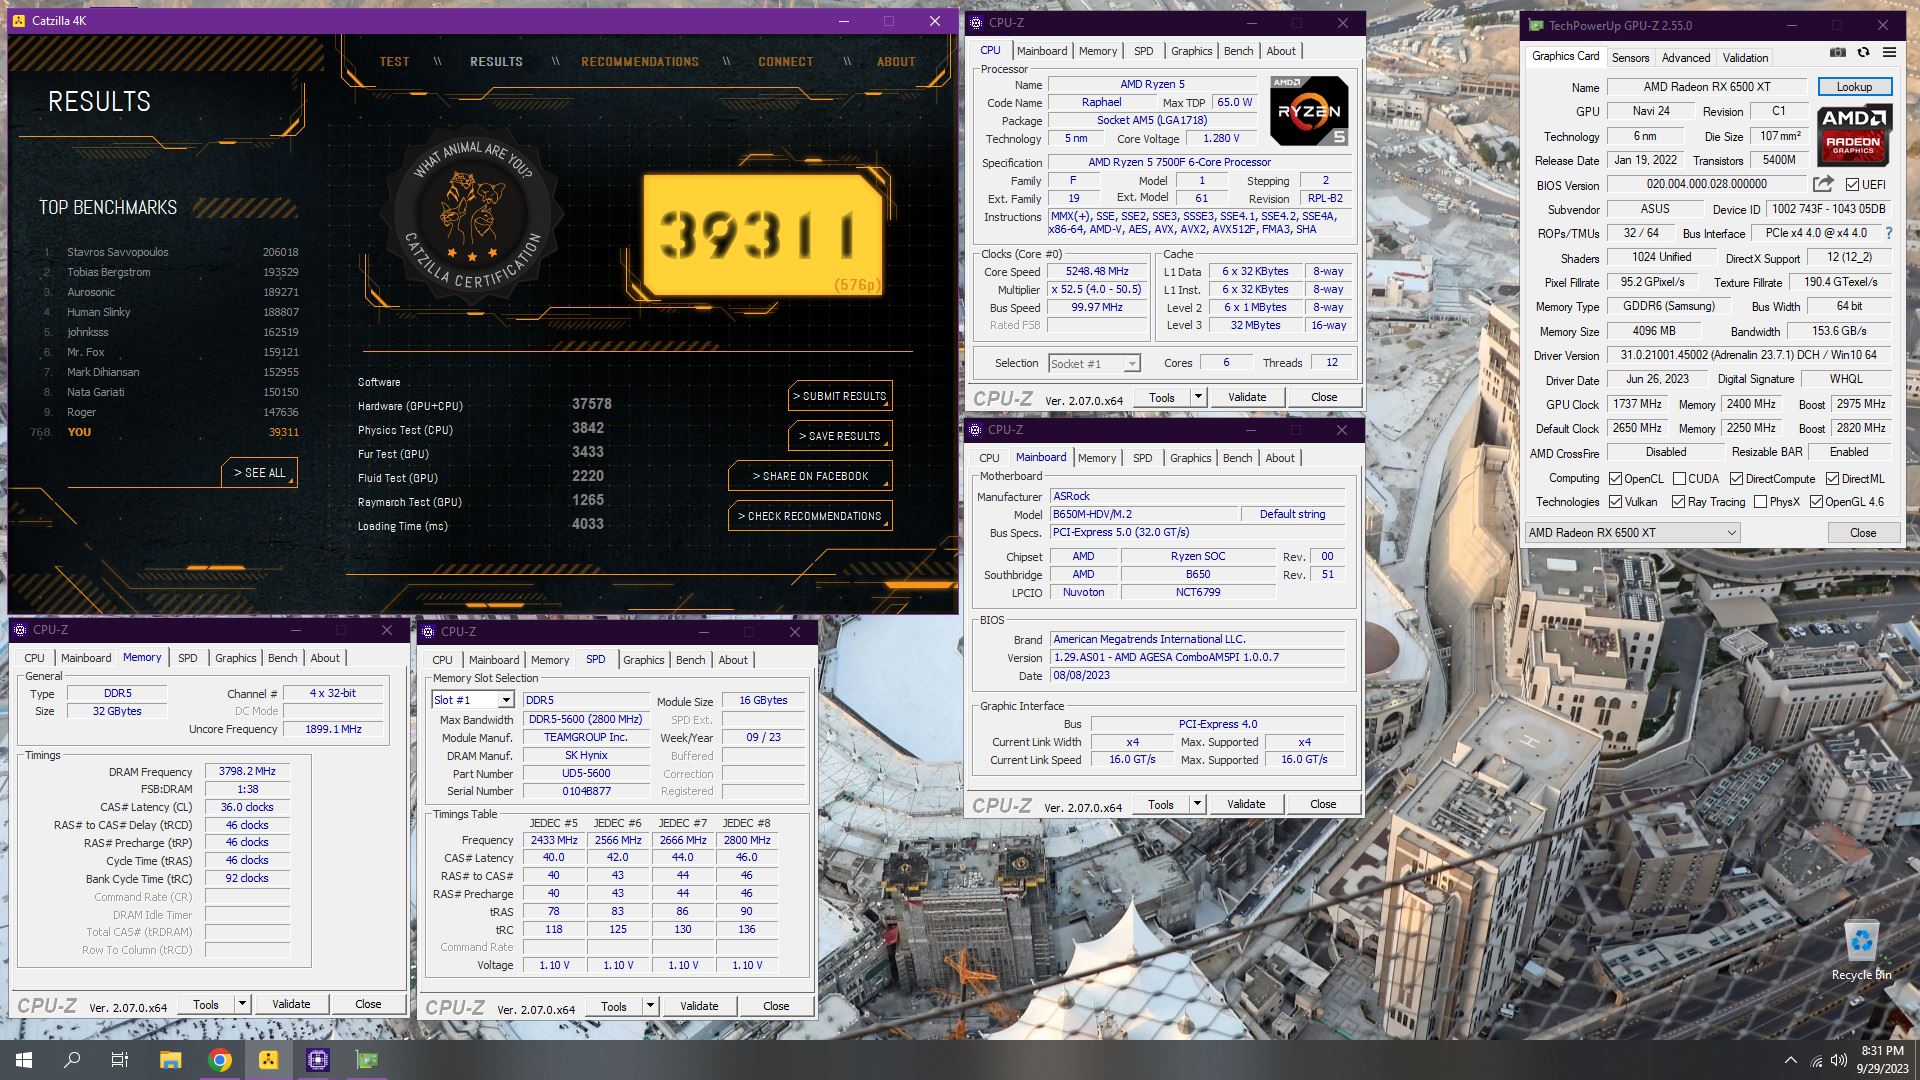This screenshot has width=1920, height=1080.
Task: Select the Bench tab in CPU-Z CPU window
Action: click(x=1238, y=51)
